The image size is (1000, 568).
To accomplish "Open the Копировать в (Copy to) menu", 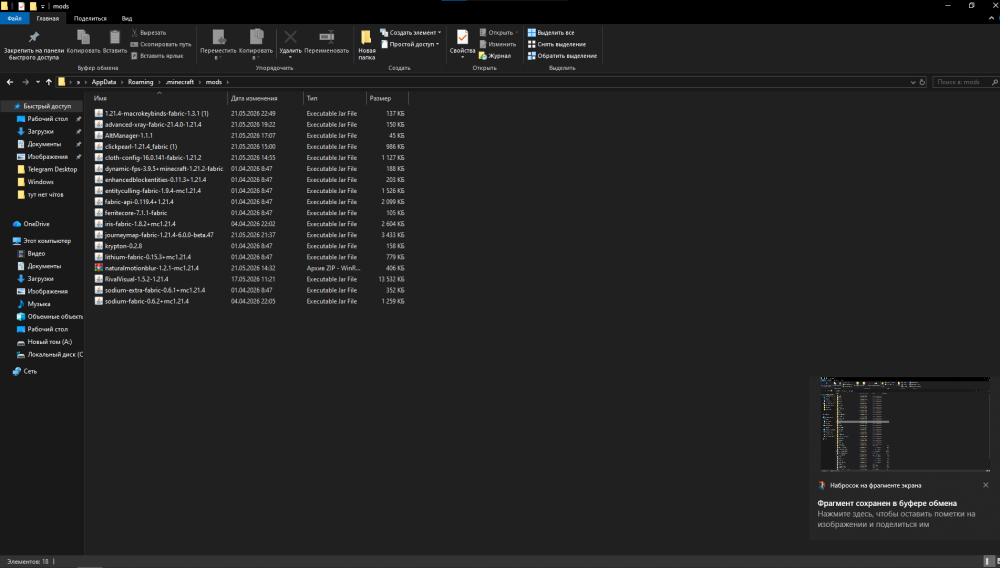I will [x=256, y=45].
